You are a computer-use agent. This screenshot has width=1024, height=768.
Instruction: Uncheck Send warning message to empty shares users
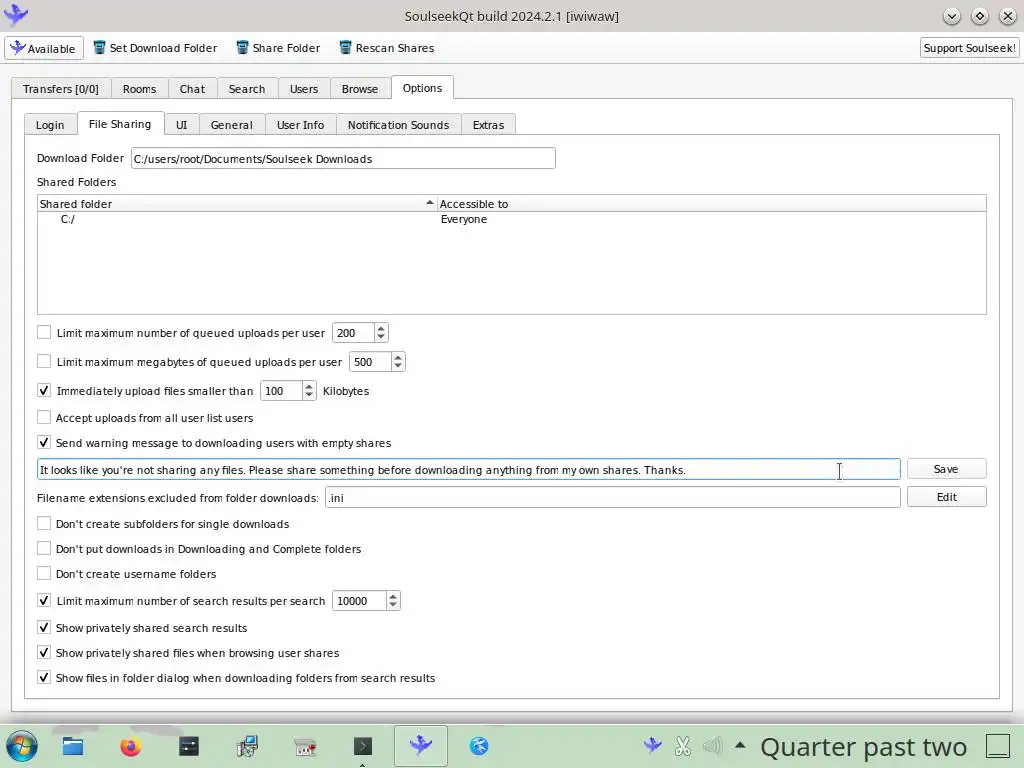point(44,443)
